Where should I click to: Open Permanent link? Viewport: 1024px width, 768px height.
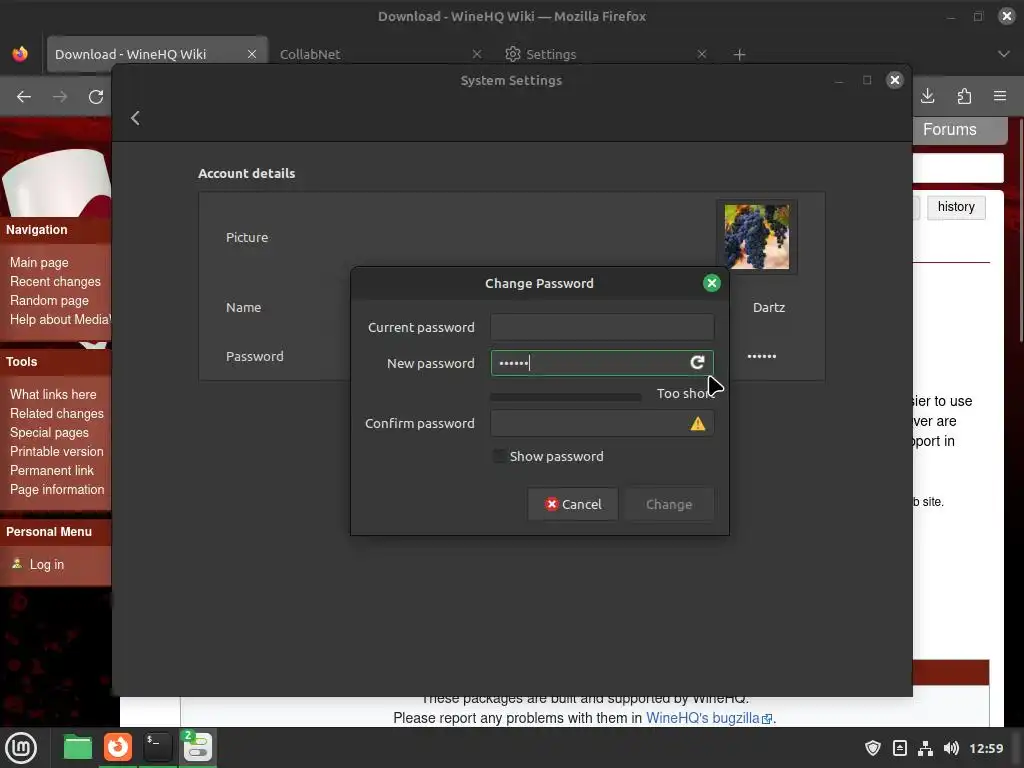[x=52, y=470]
